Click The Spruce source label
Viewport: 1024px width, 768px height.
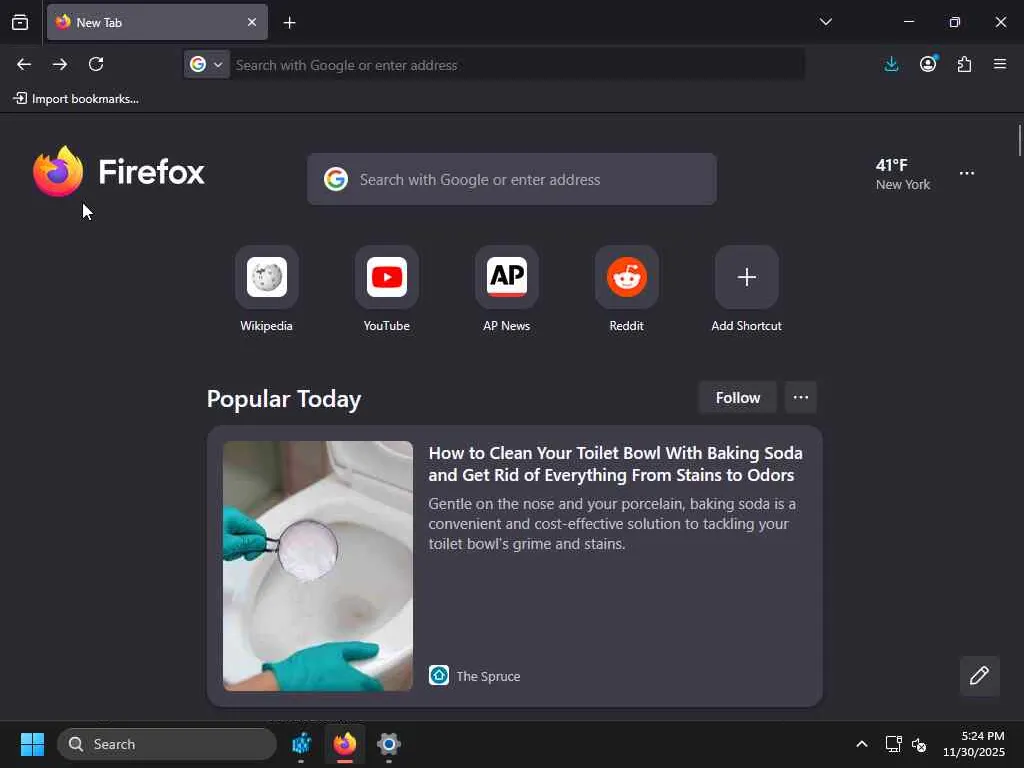[x=488, y=677]
